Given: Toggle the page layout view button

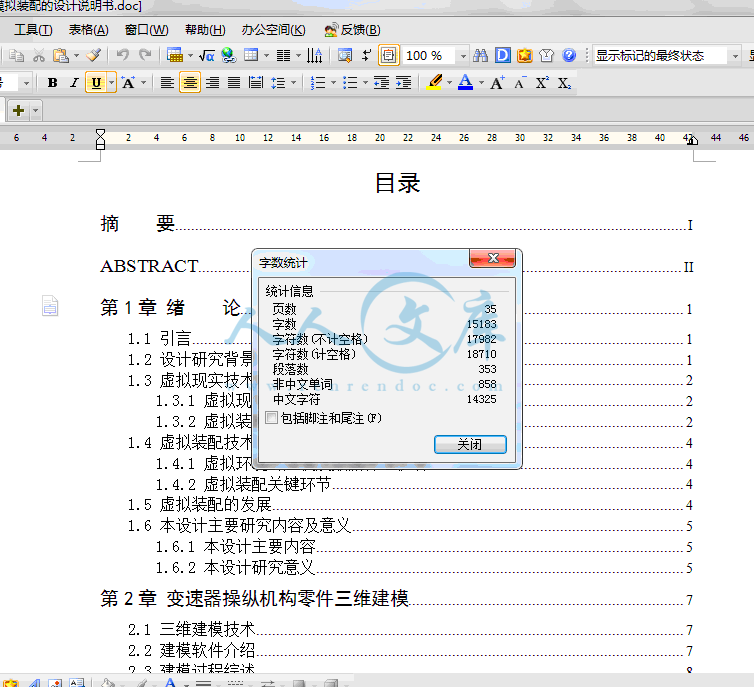Looking at the screenshot, I should [x=389, y=55].
